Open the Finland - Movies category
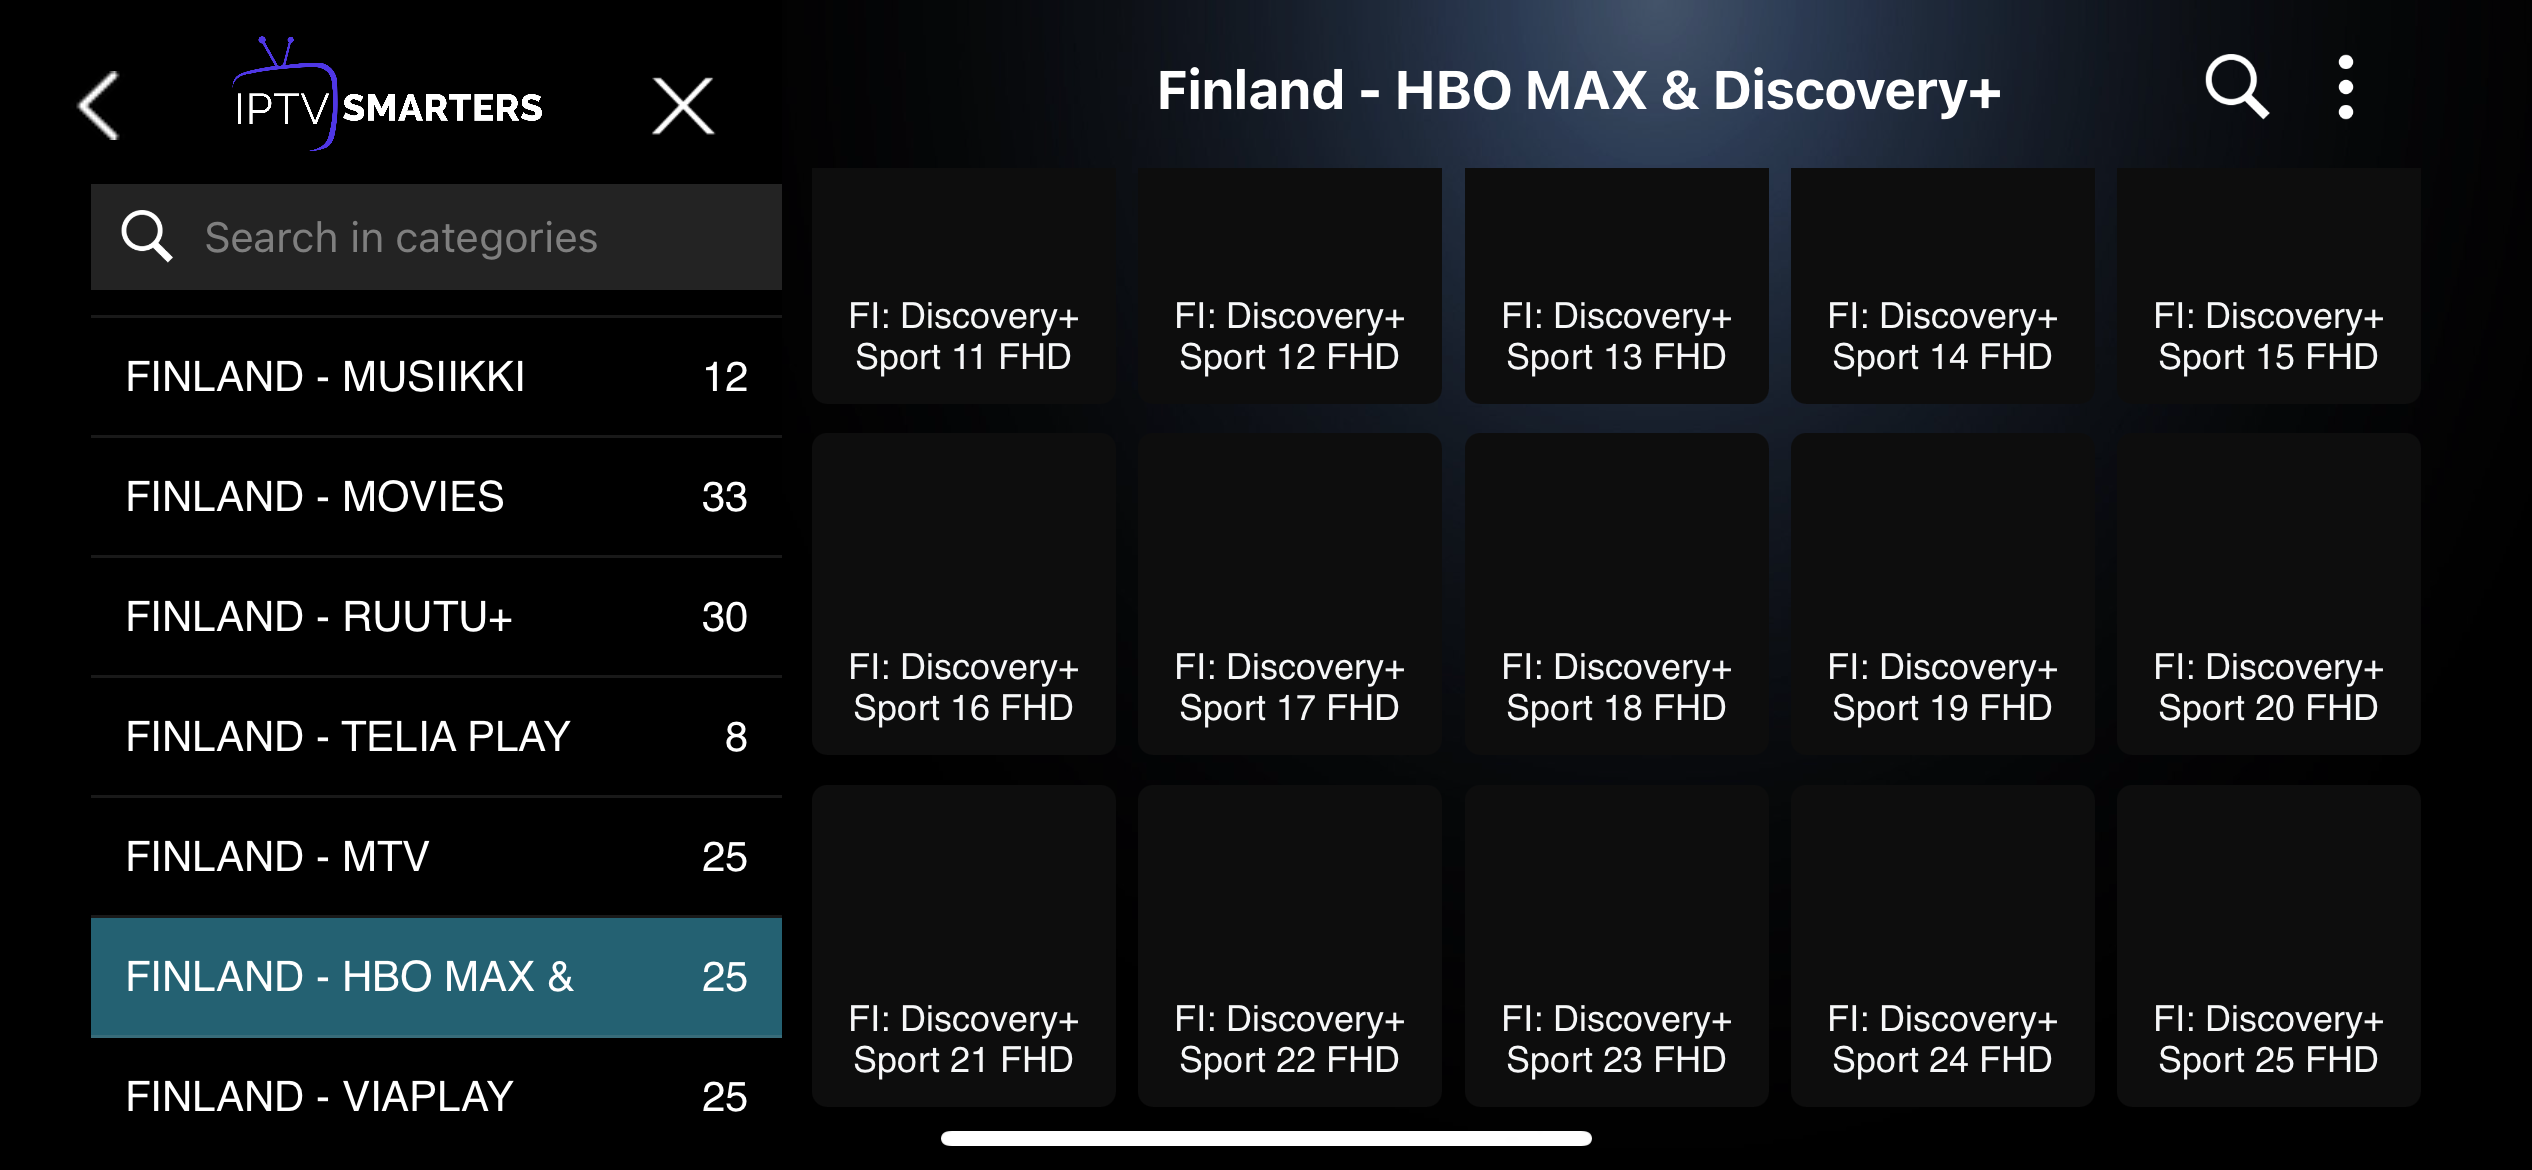The width and height of the screenshot is (2532, 1170). (436, 497)
